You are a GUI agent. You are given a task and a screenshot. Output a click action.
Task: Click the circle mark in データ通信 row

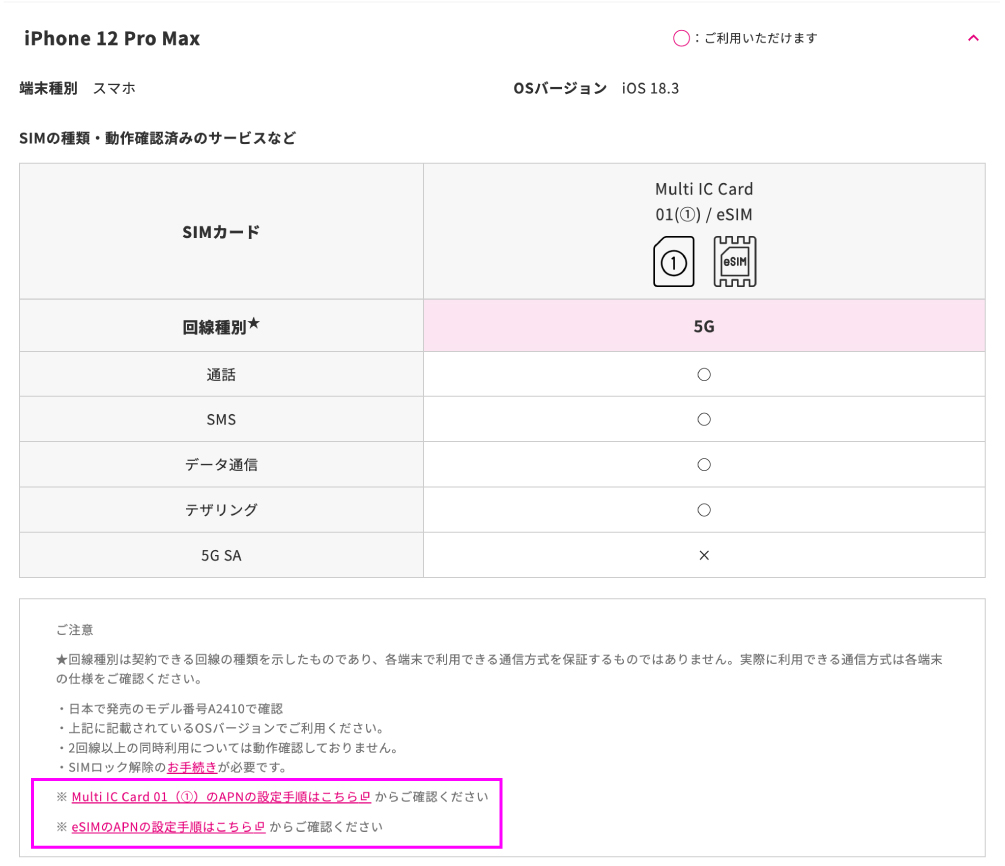click(704, 464)
